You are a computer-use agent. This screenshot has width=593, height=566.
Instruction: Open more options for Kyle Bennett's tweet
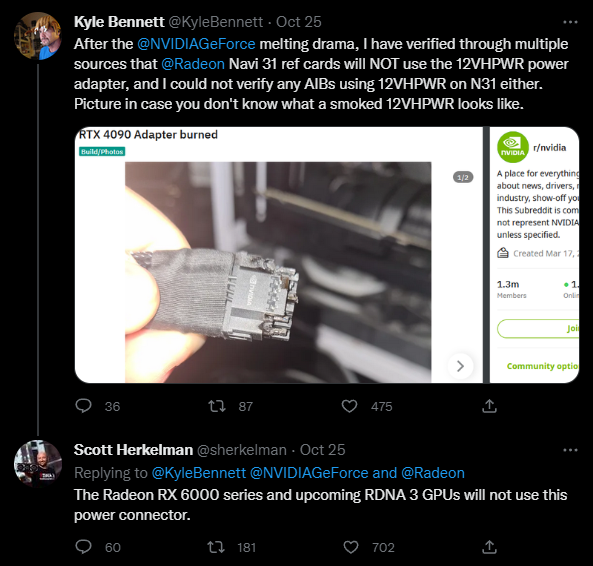pos(570,22)
